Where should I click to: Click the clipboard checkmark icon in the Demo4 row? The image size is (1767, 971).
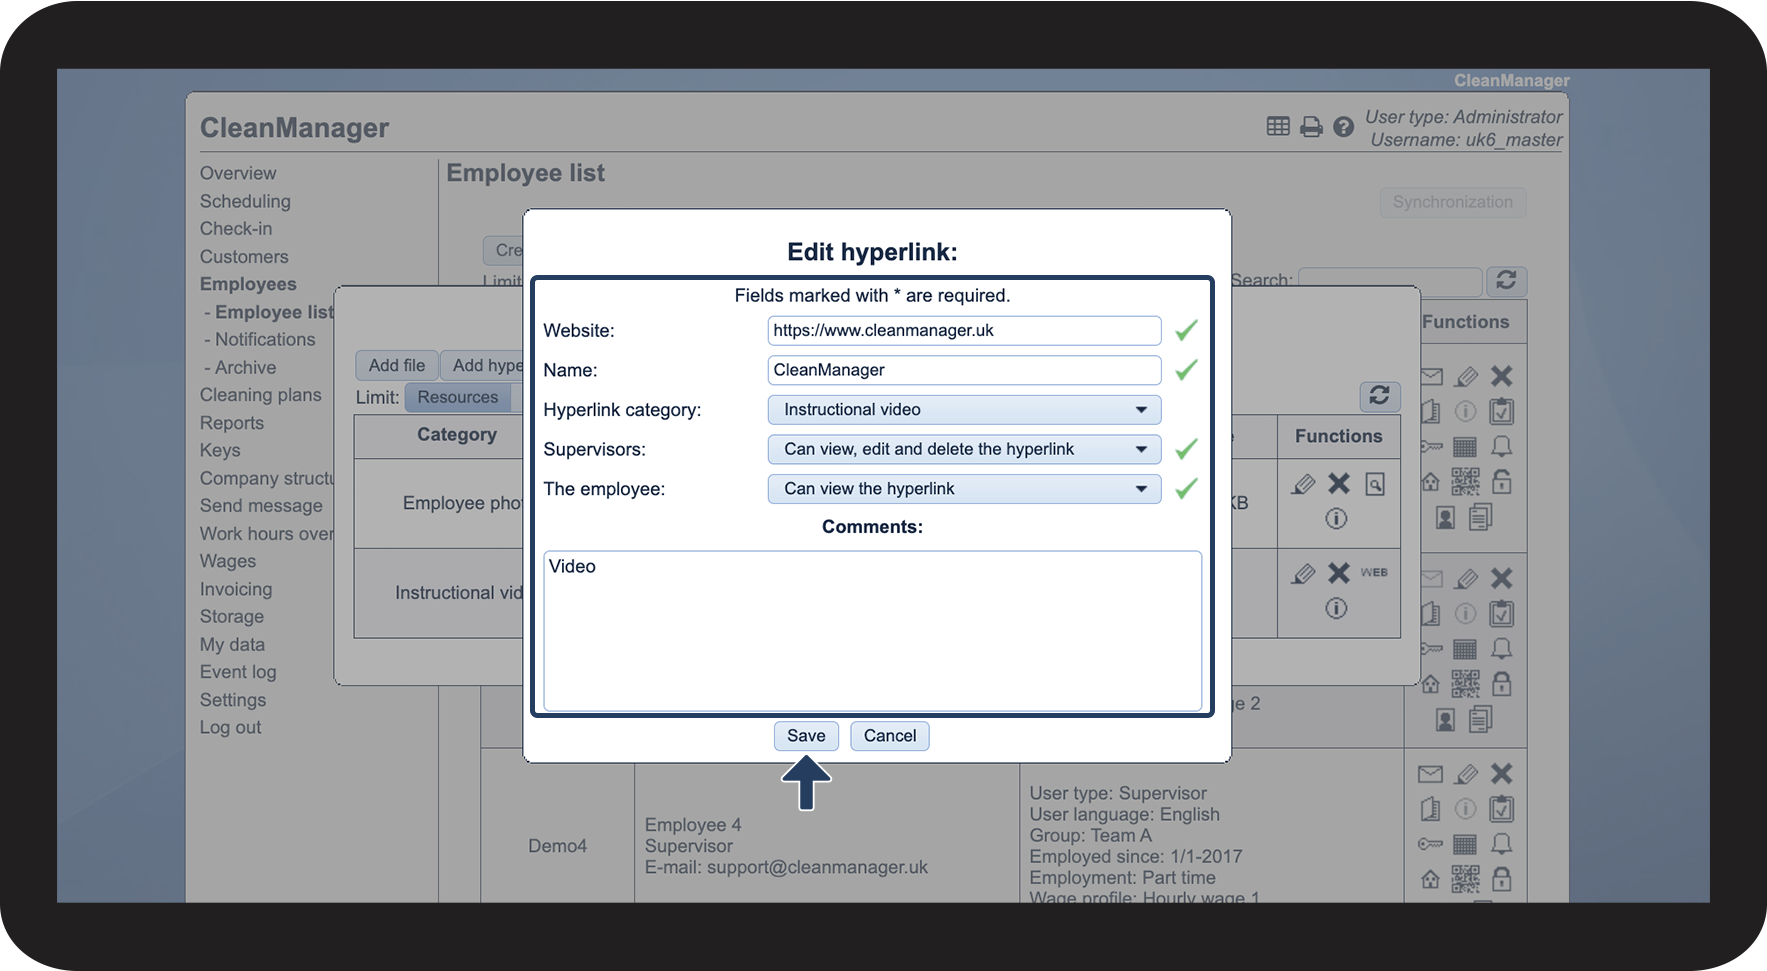1502,809
